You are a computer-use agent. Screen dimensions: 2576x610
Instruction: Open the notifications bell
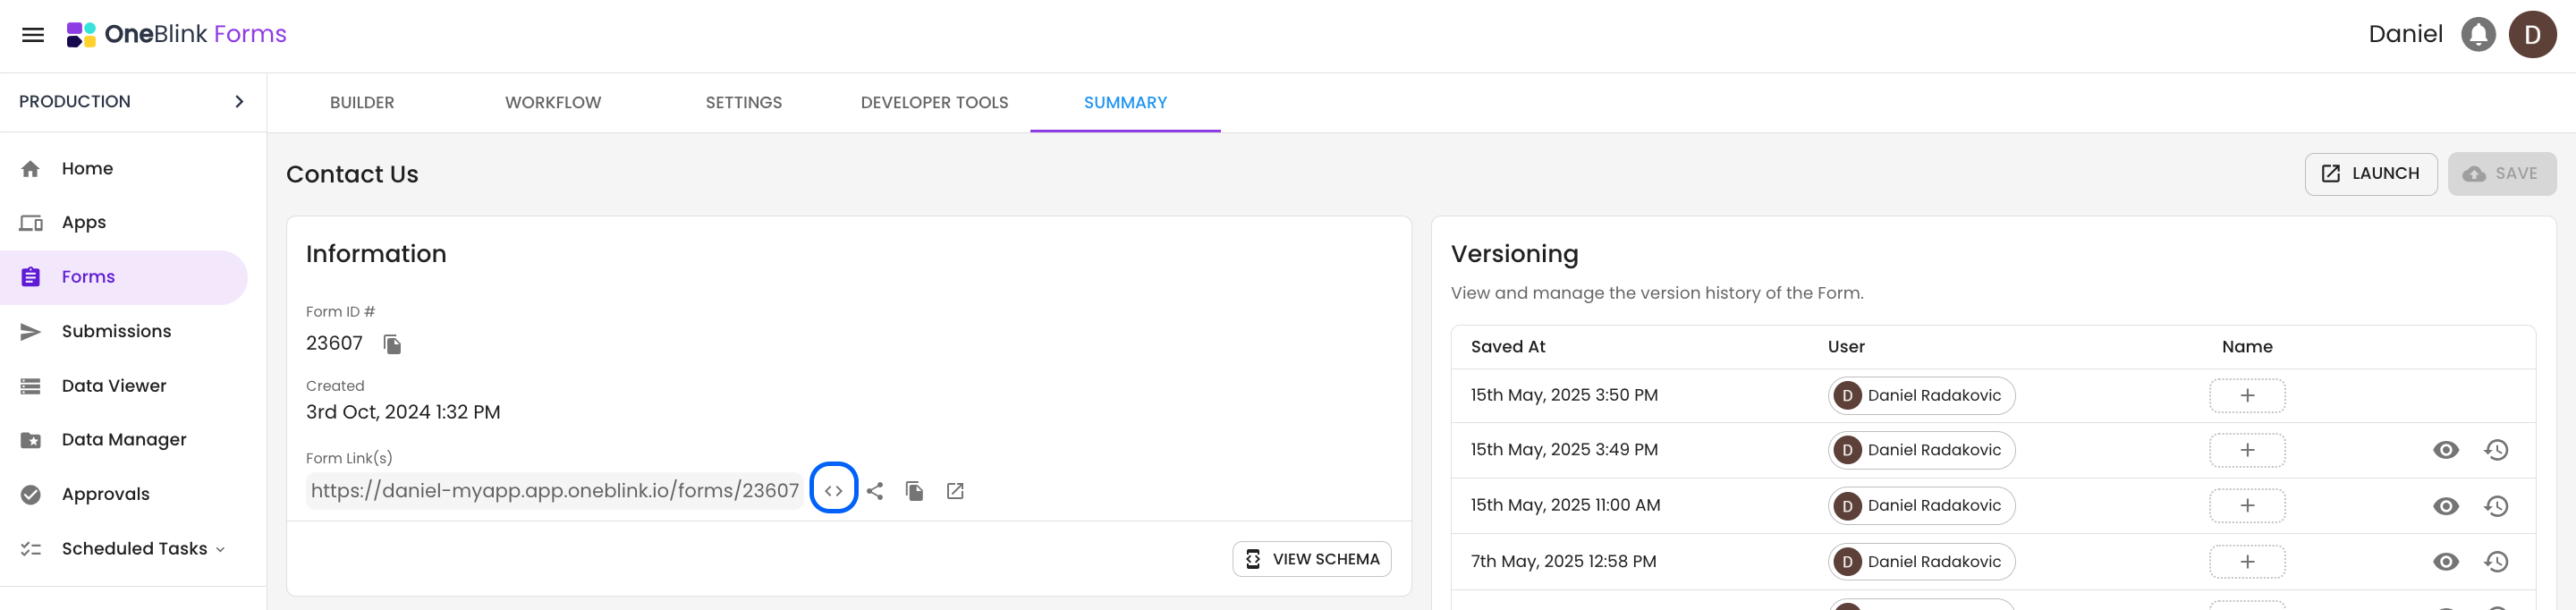[x=2478, y=35]
